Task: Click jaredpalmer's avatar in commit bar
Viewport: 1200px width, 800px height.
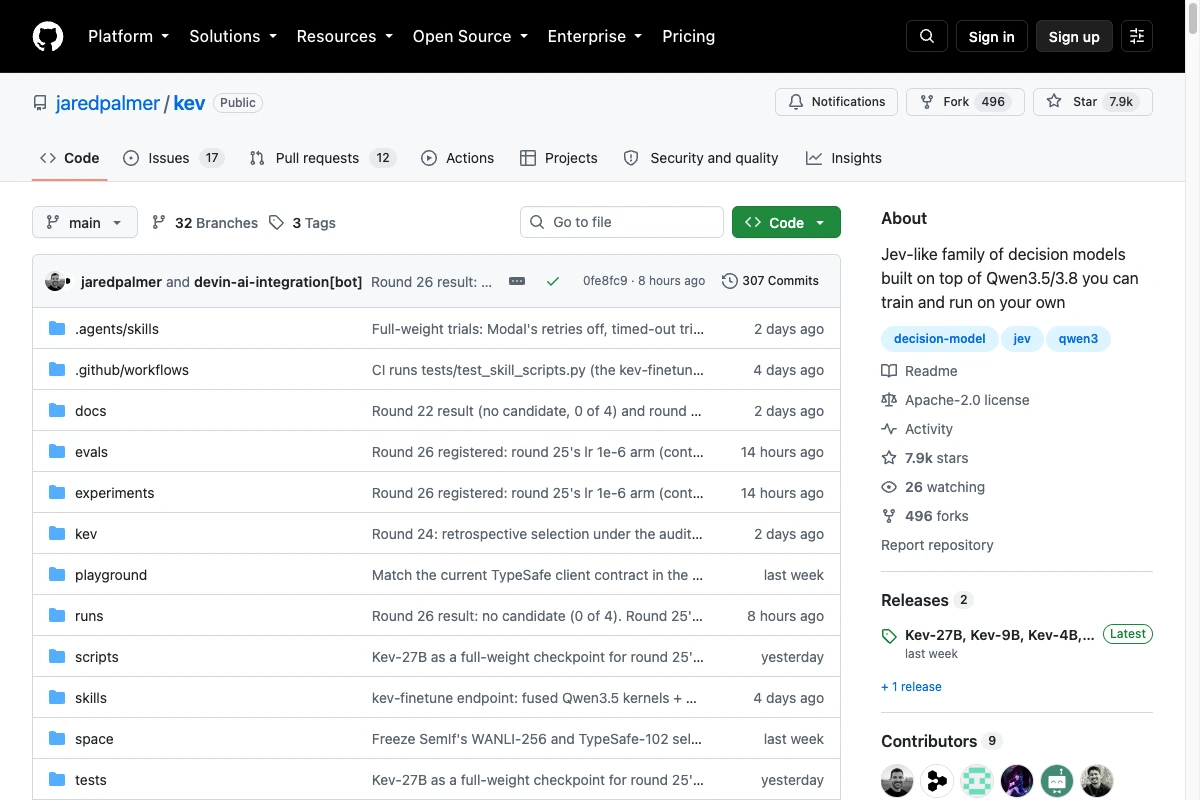Action: pos(56,281)
